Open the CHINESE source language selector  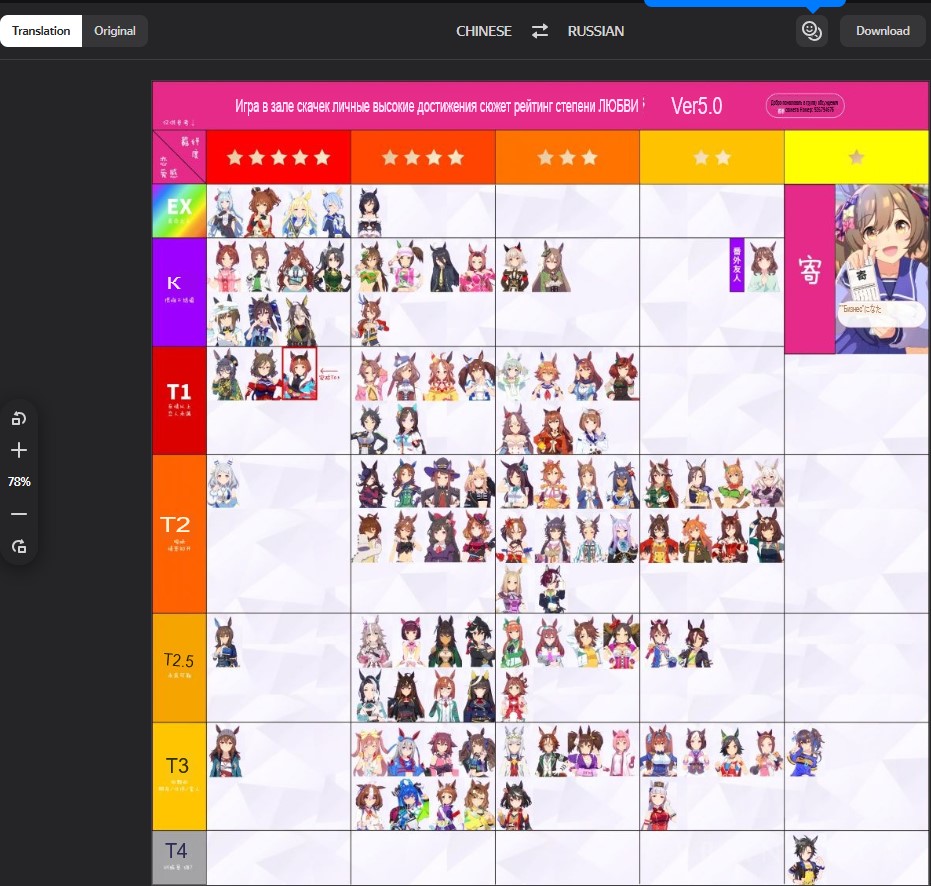pos(483,31)
